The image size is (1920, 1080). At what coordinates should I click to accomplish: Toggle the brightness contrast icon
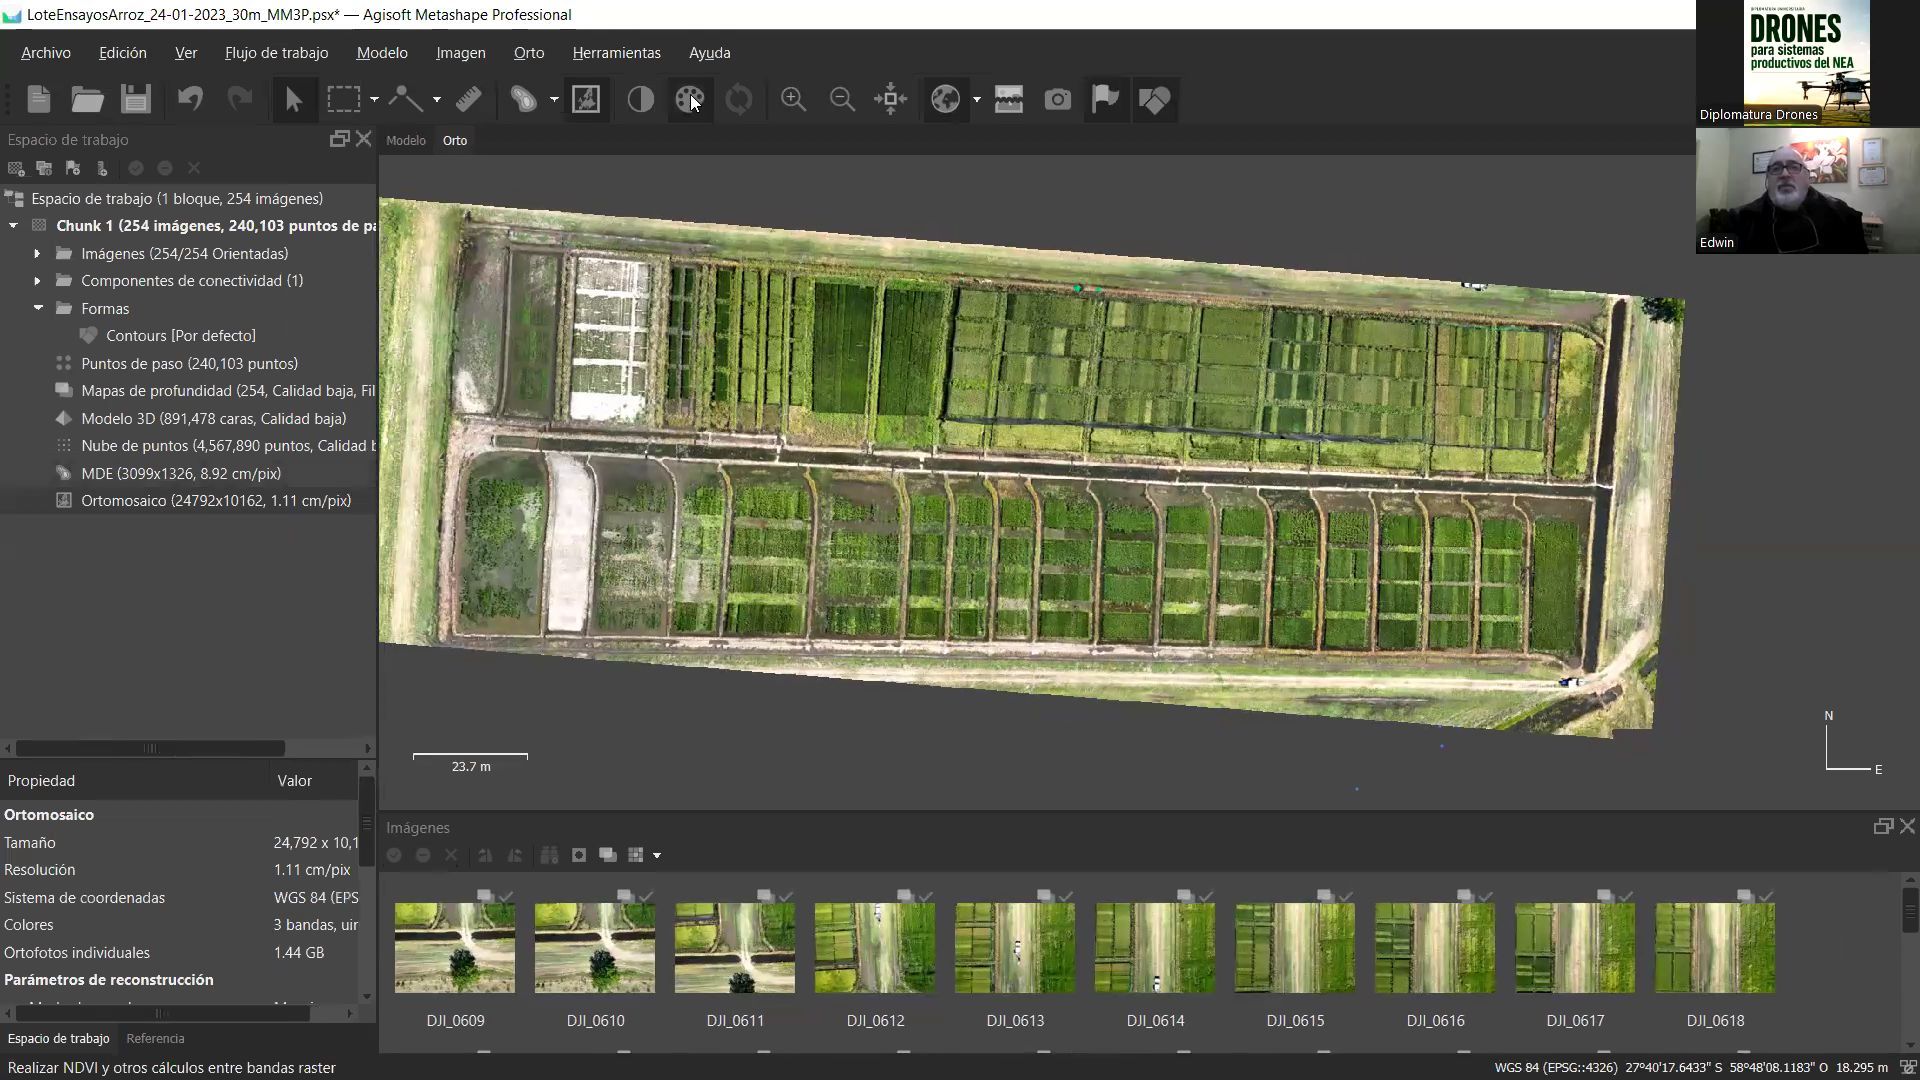click(640, 99)
